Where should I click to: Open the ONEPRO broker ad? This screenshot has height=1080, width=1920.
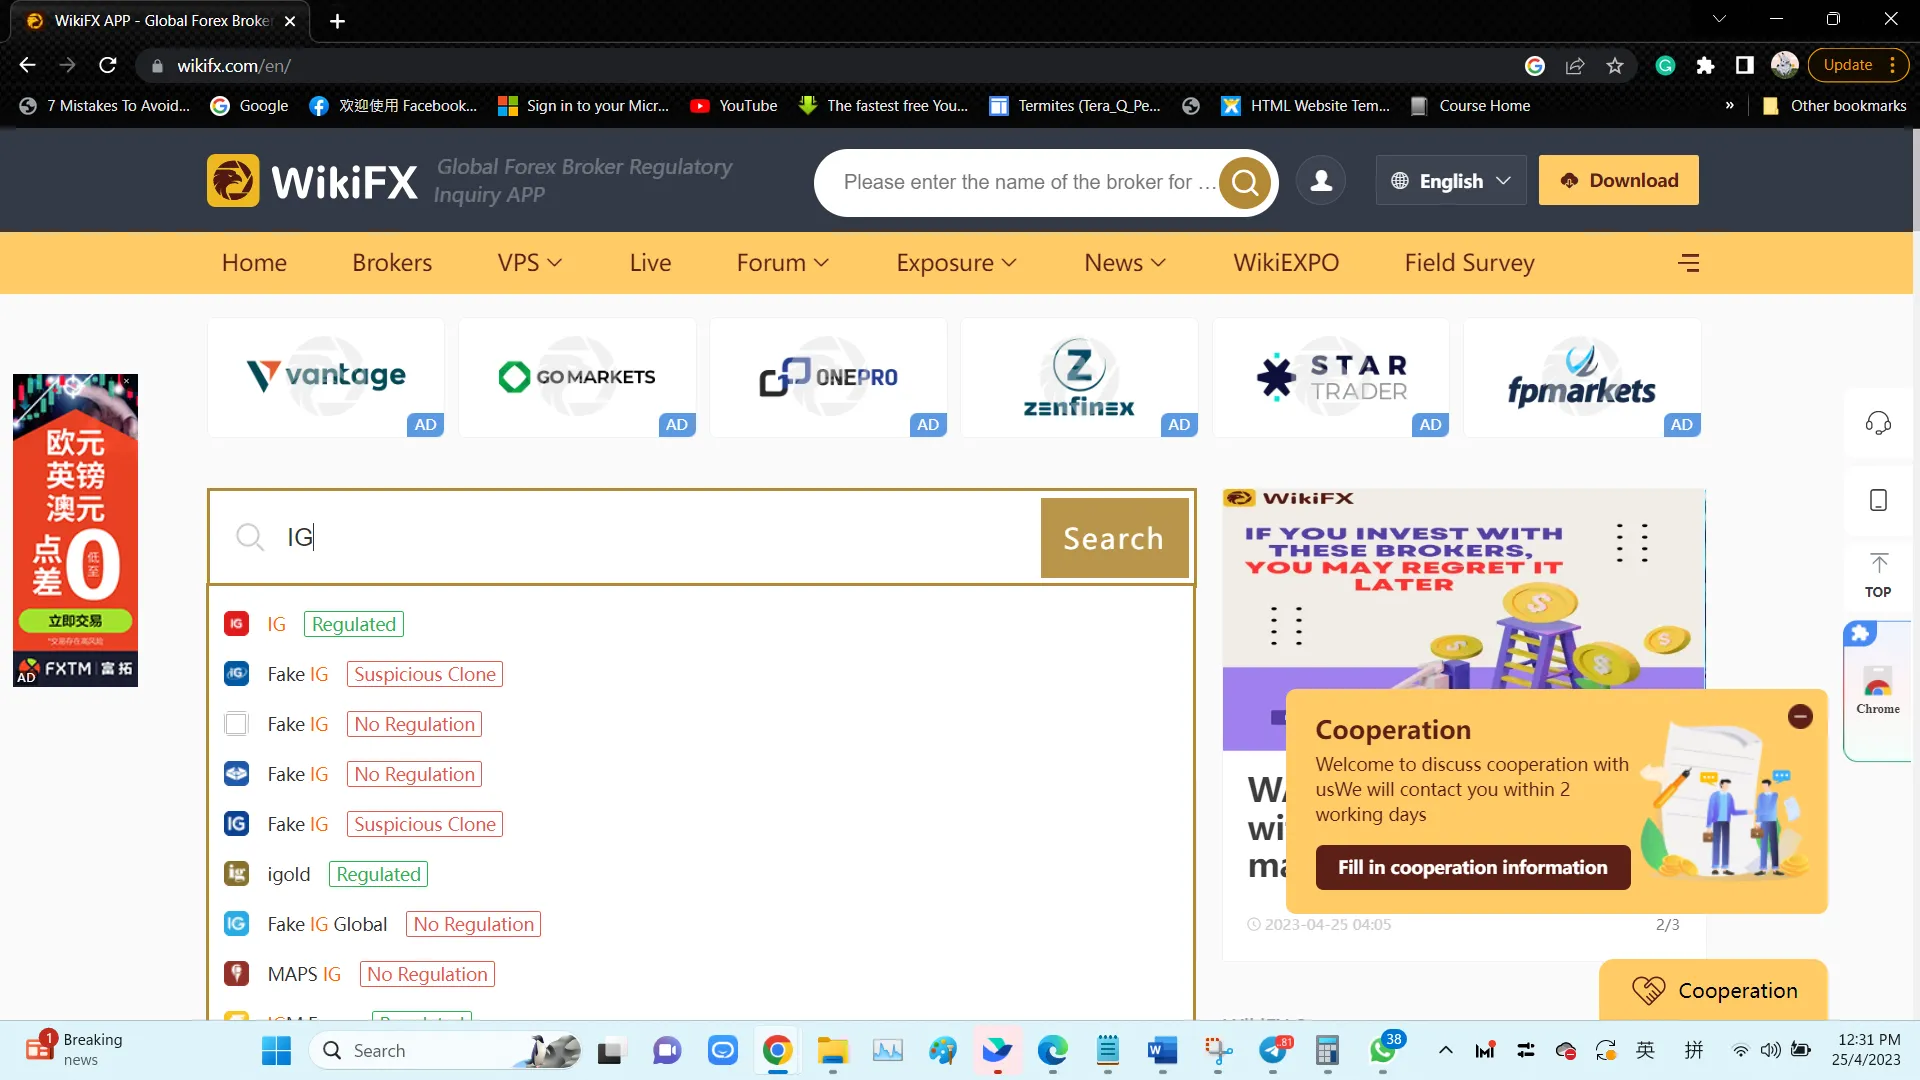pyautogui.click(x=828, y=378)
